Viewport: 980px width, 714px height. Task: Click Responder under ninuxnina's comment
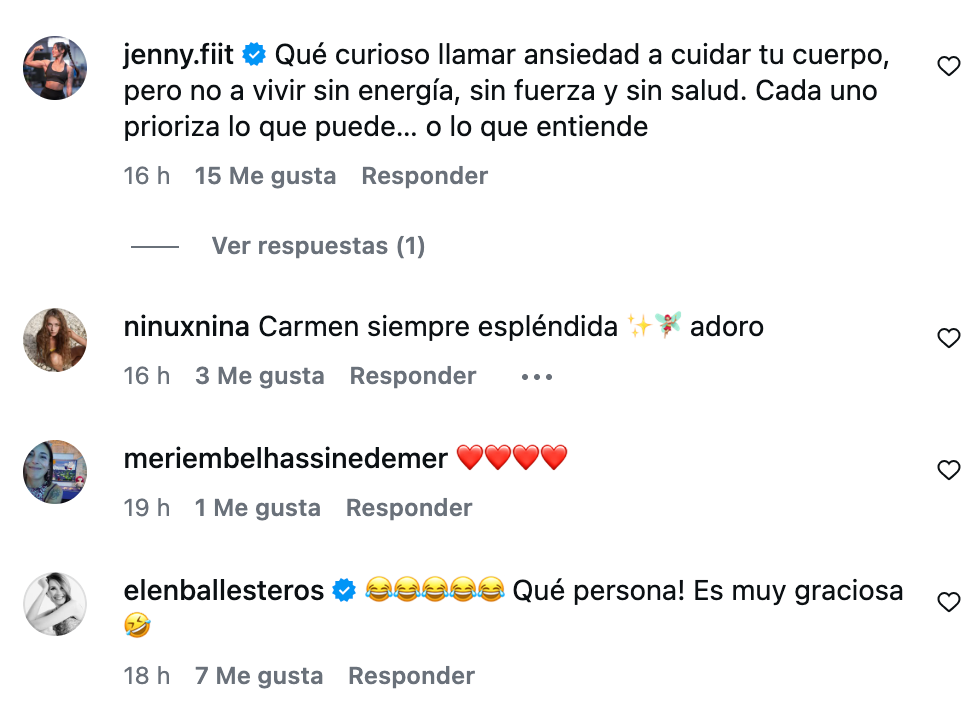(412, 376)
